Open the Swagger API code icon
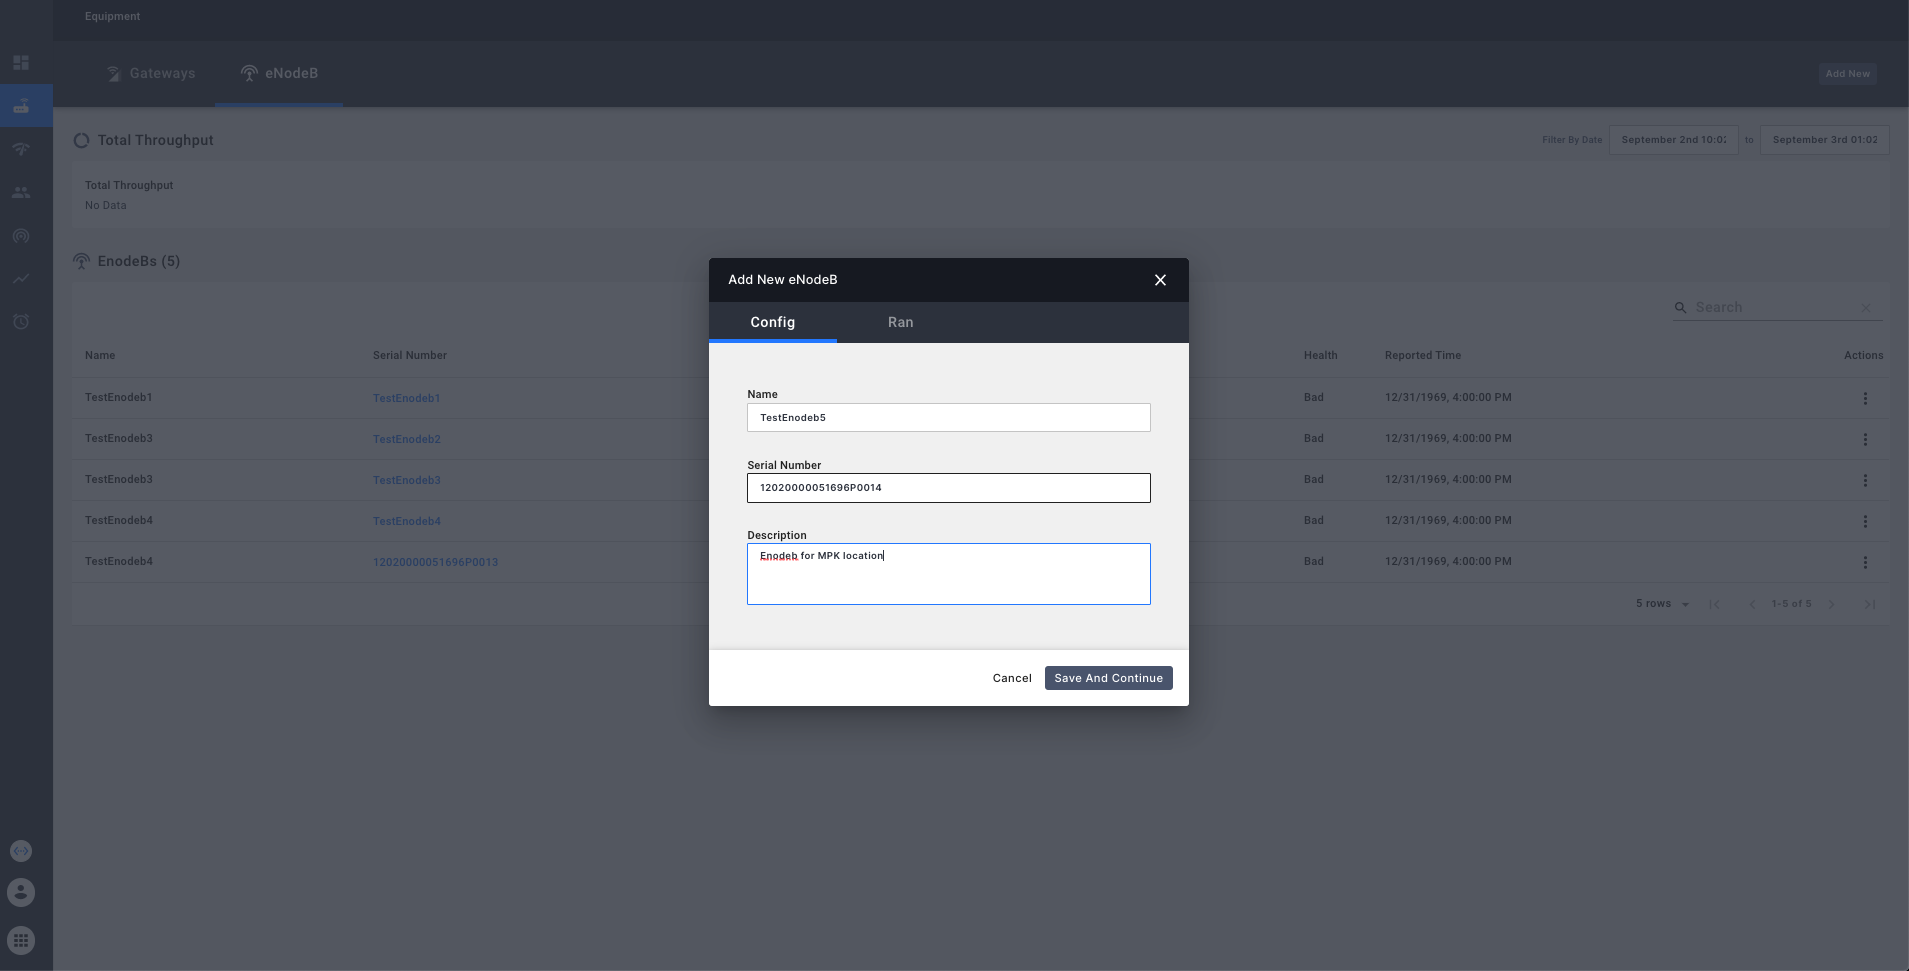This screenshot has width=1909, height=971. point(21,850)
